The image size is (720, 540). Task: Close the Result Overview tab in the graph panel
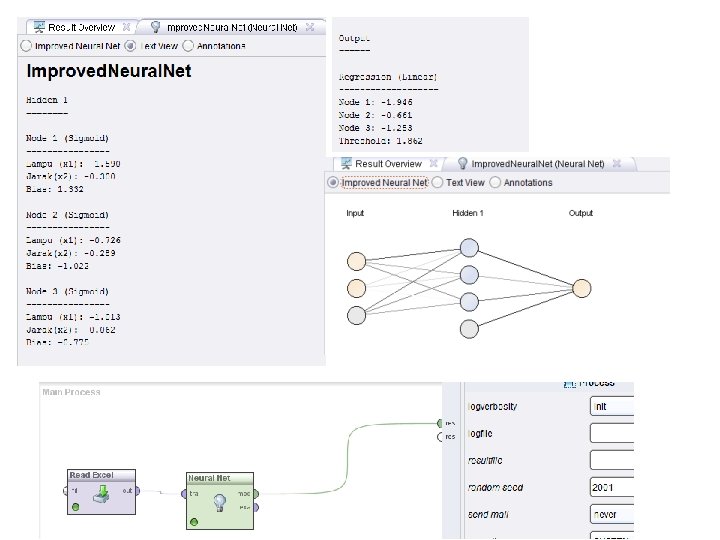coord(433,163)
